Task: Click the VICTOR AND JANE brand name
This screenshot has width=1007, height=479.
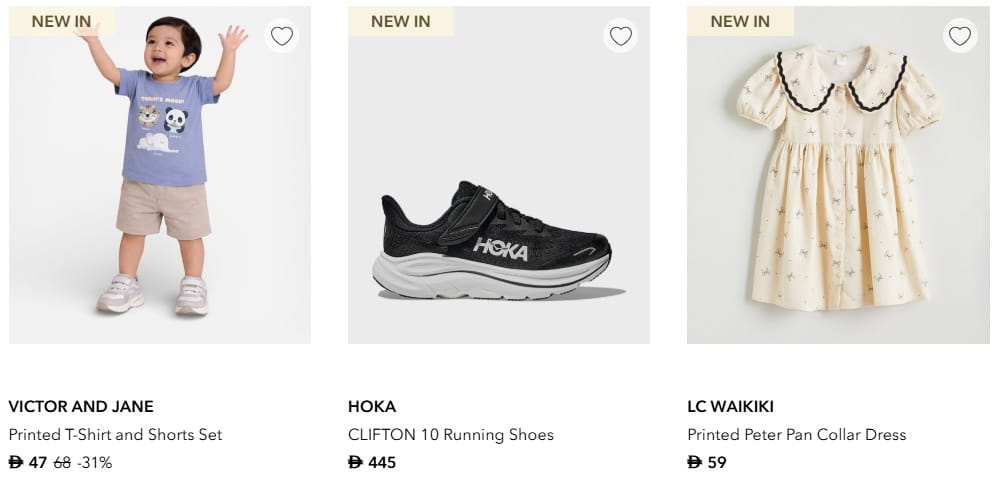Action: [81, 407]
